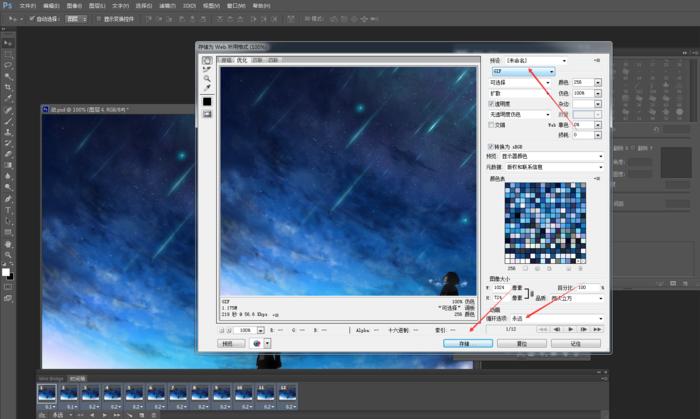Select the Eyedropper tool in the dialog

coord(207,88)
